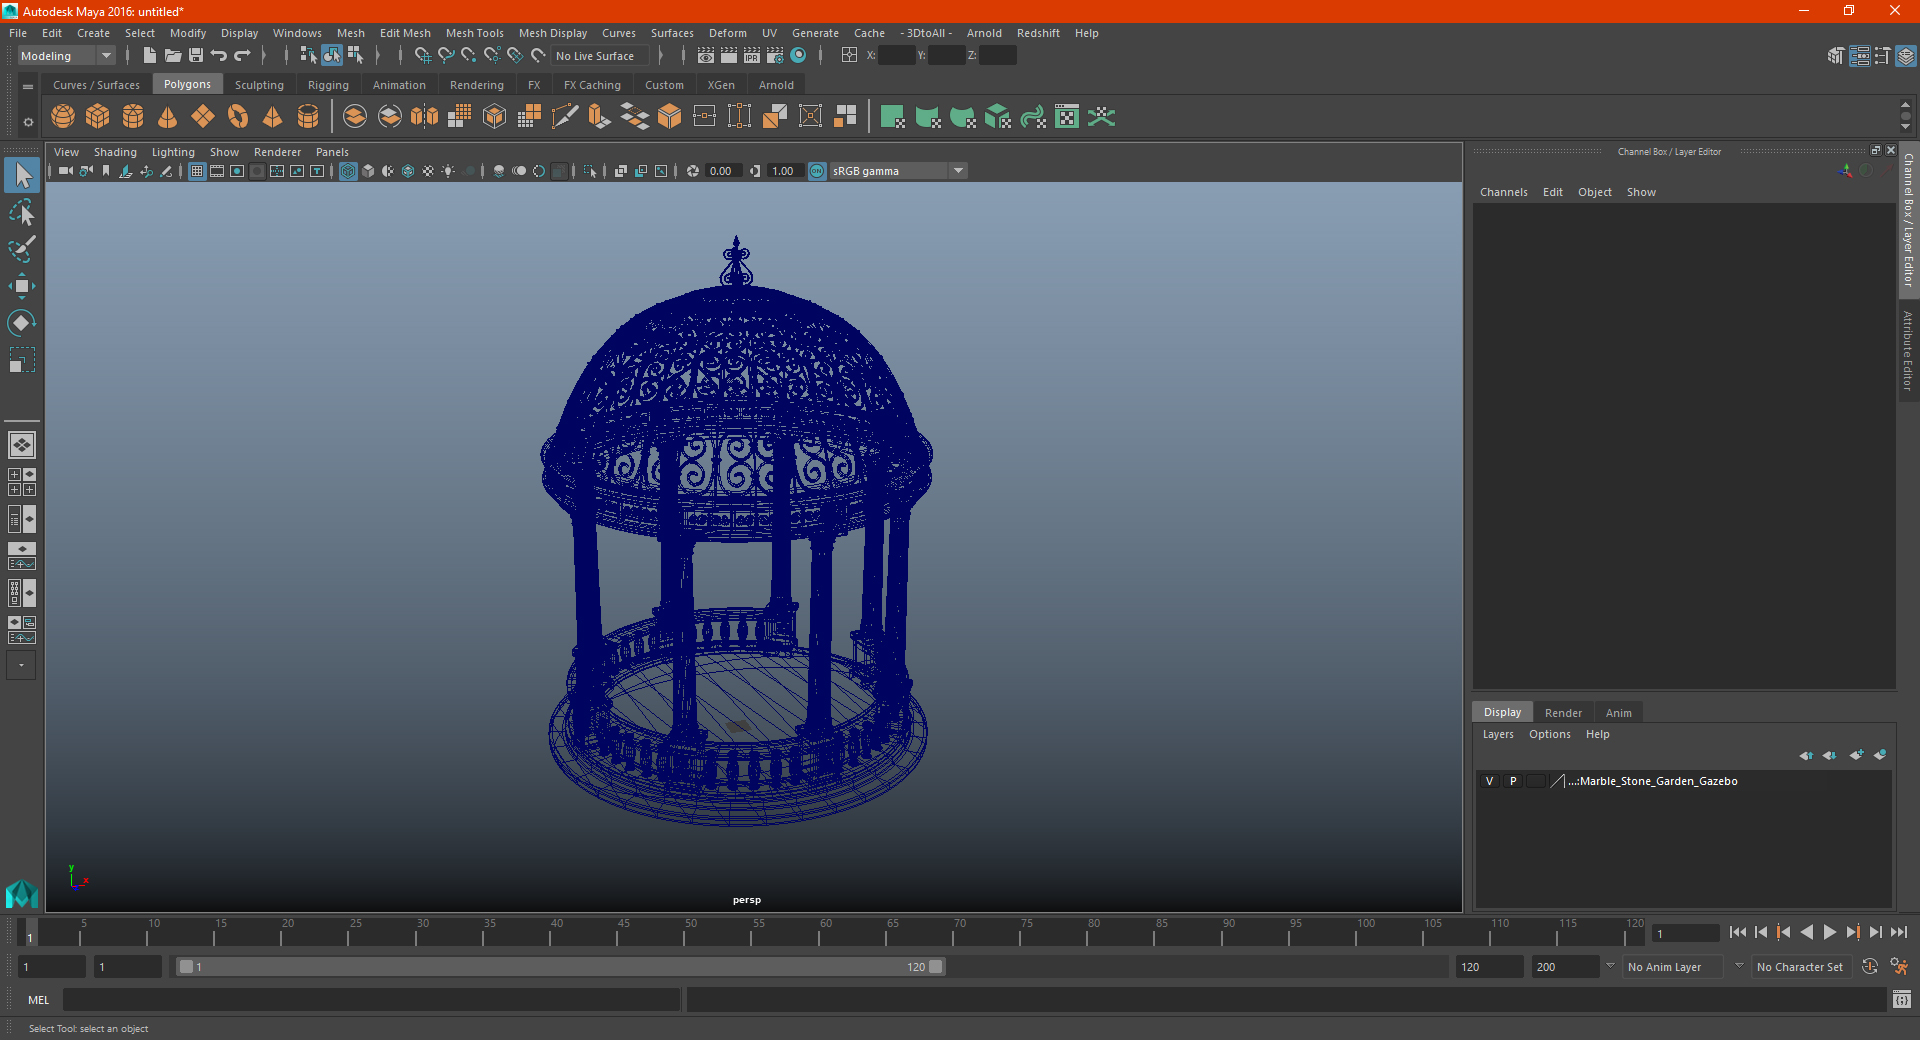This screenshot has height=1040, width=1920.
Task: Activate the Rotate tool
Action: click(x=22, y=322)
